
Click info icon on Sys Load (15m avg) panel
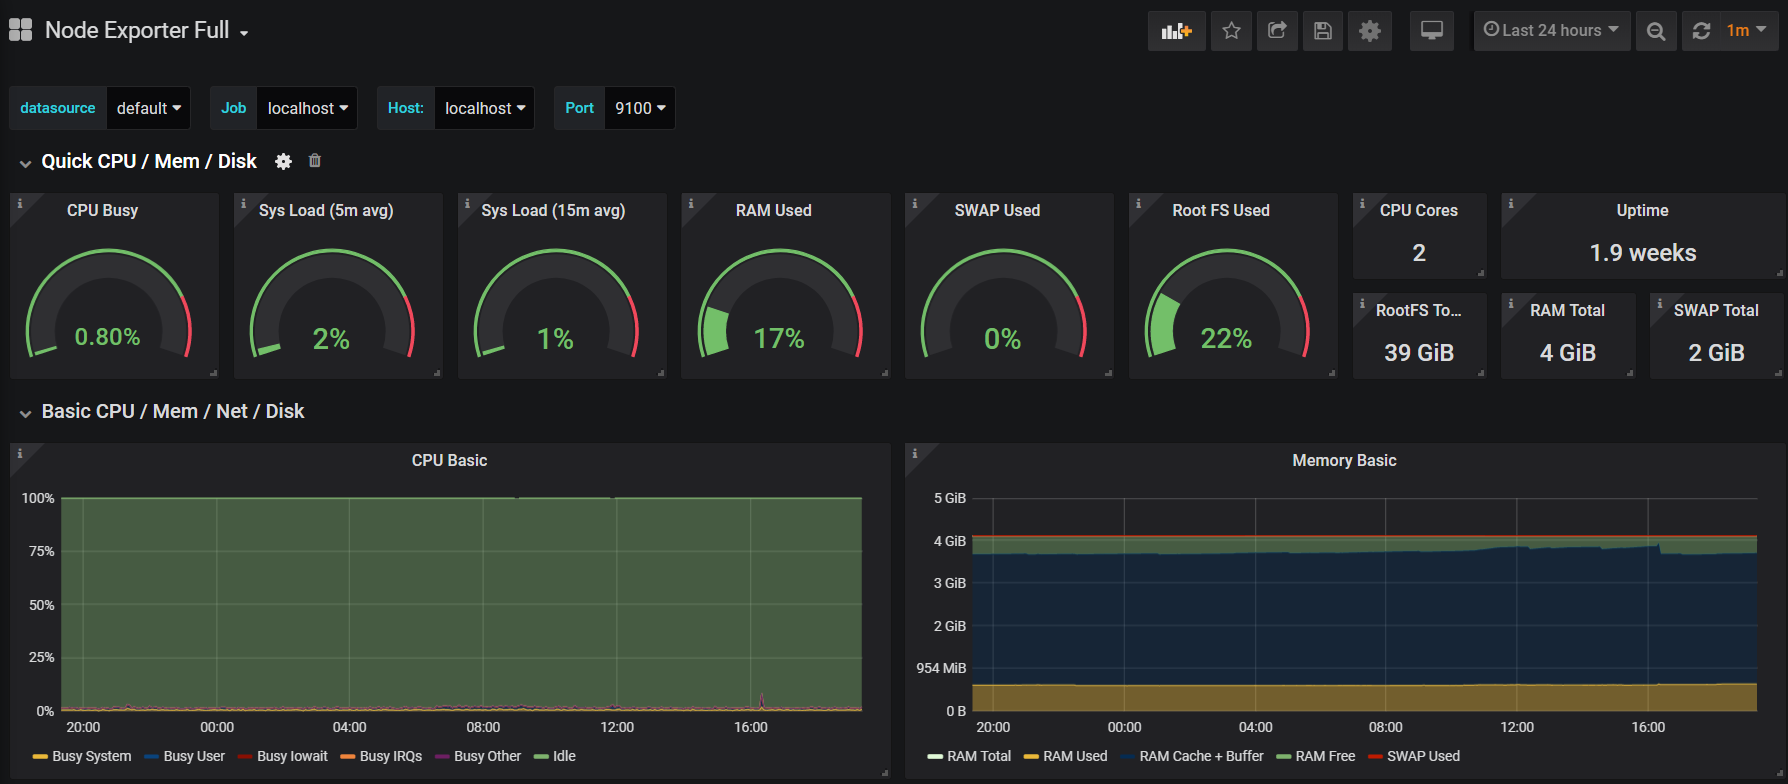pyautogui.click(x=468, y=203)
